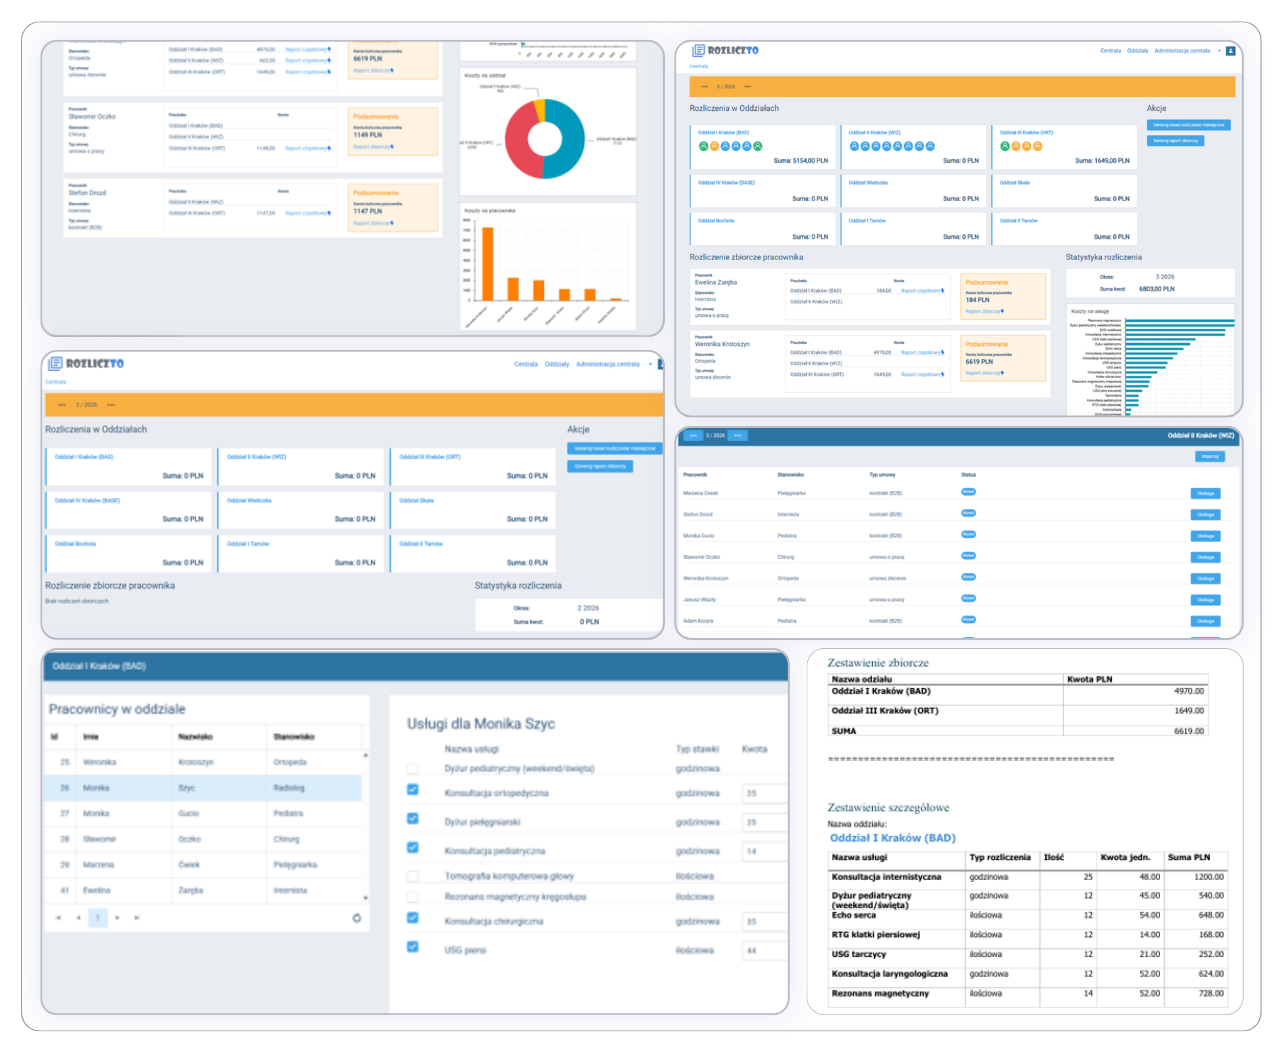Click the Kwota field for Konsultacja chirurgiczna
The image size is (1285, 1056).
(763, 921)
